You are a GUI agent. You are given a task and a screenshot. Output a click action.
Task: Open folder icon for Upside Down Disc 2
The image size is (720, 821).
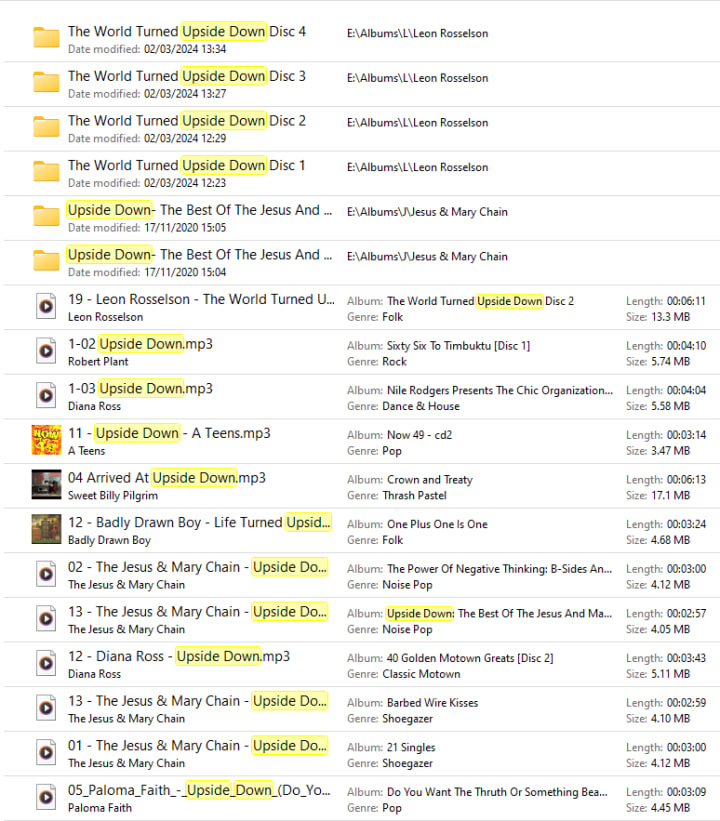click(46, 127)
